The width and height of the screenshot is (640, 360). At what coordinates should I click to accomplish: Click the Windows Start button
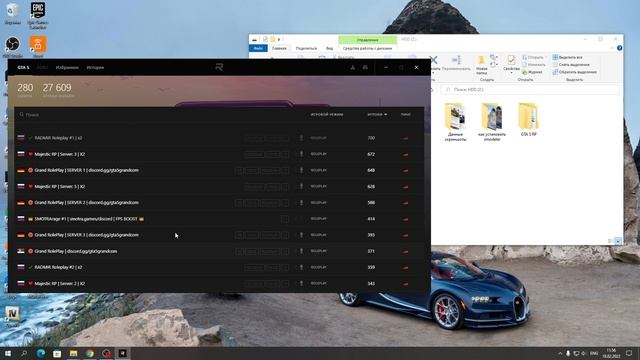coord(8,353)
